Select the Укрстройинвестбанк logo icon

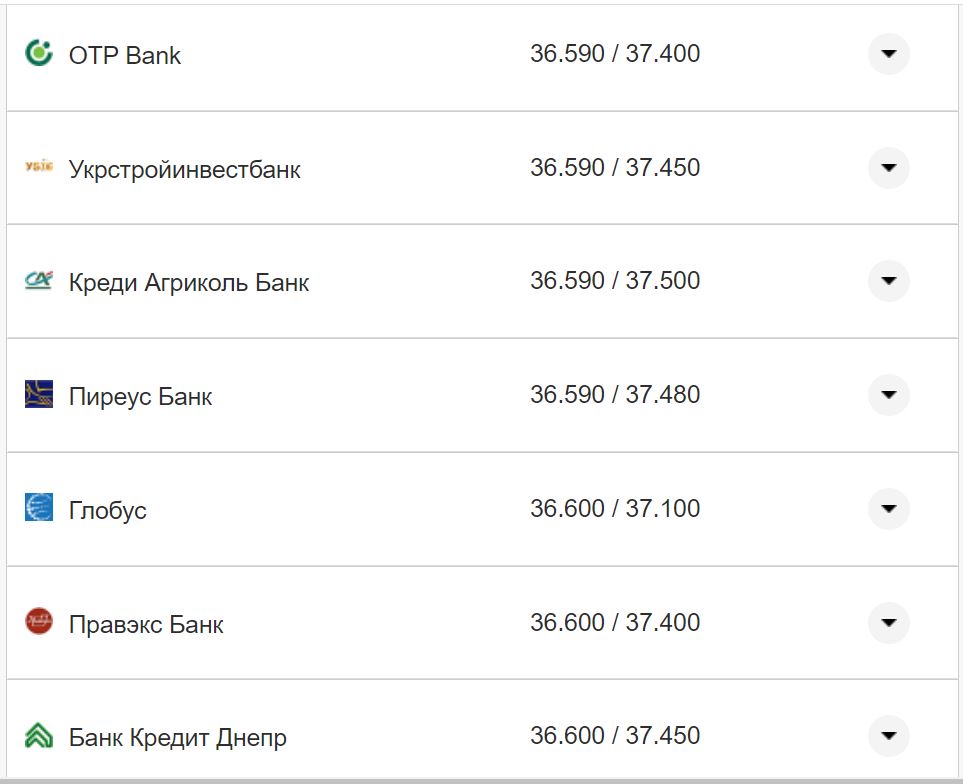click(x=38, y=168)
